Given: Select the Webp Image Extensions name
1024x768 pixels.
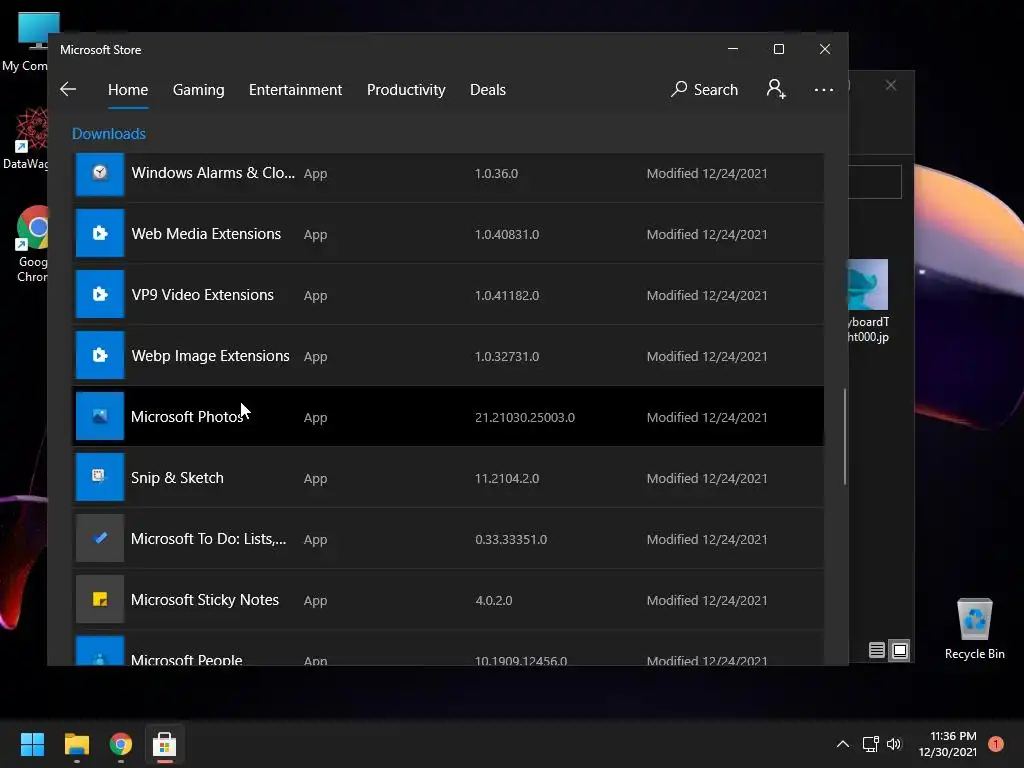Looking at the screenshot, I should tap(210, 356).
